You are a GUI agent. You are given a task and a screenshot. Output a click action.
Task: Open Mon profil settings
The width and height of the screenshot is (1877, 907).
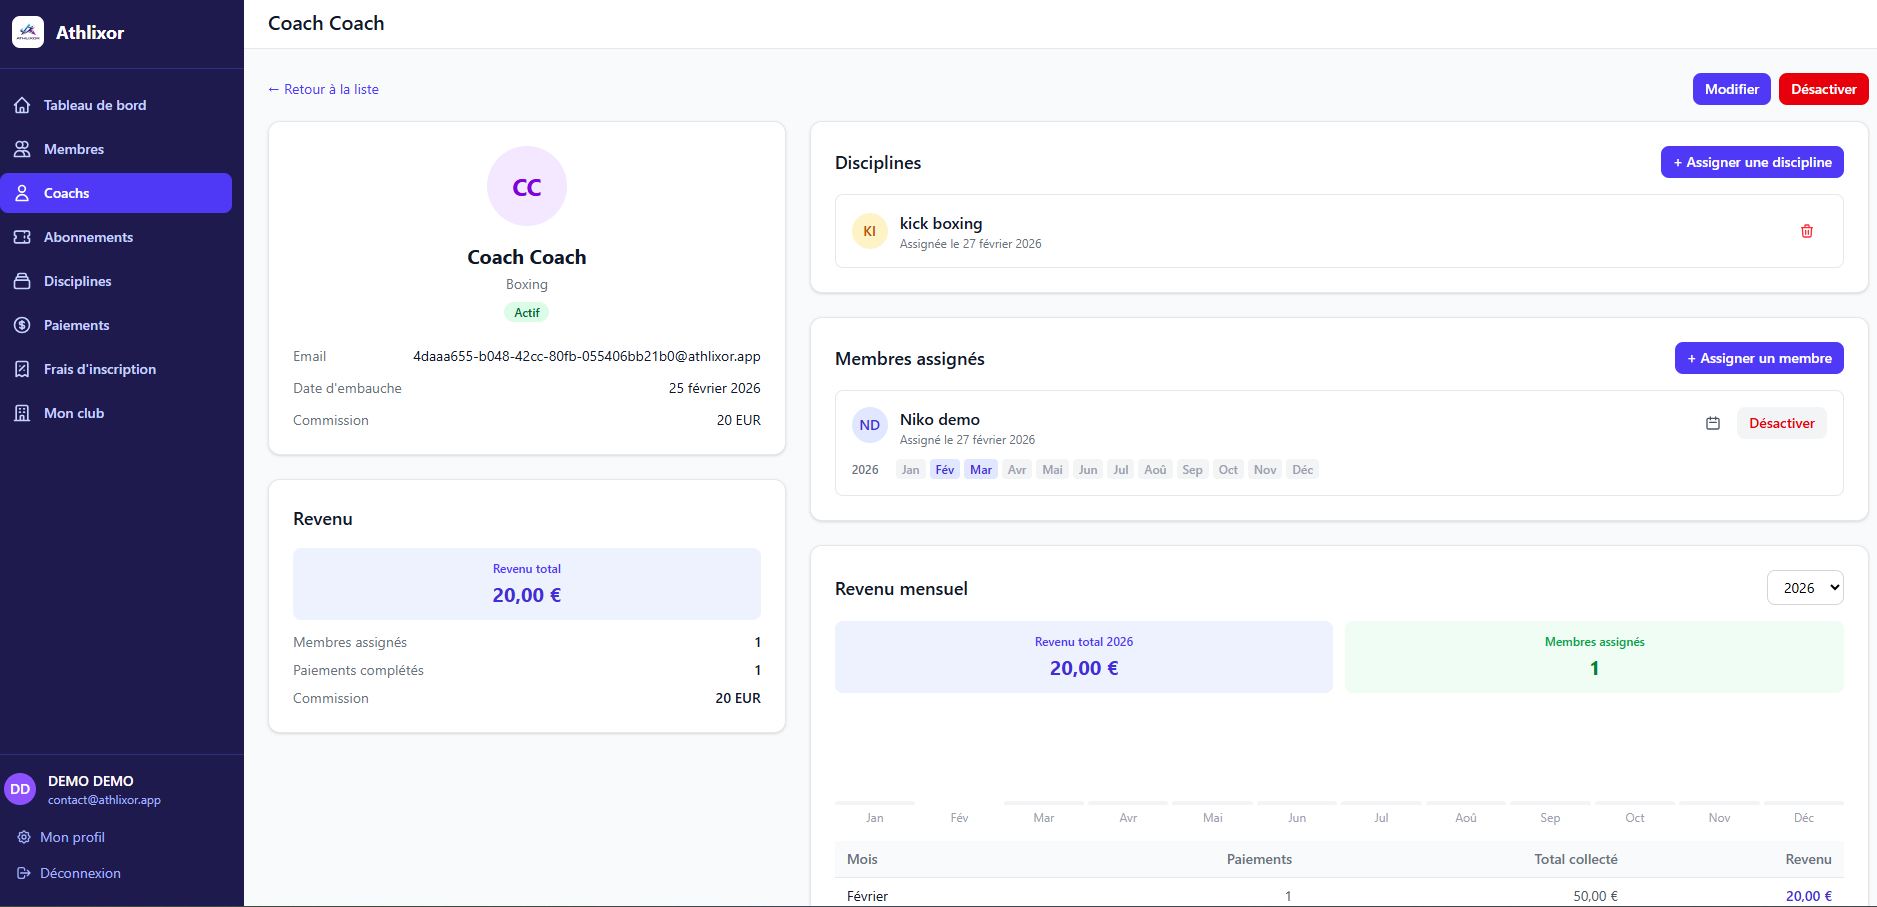point(71,837)
